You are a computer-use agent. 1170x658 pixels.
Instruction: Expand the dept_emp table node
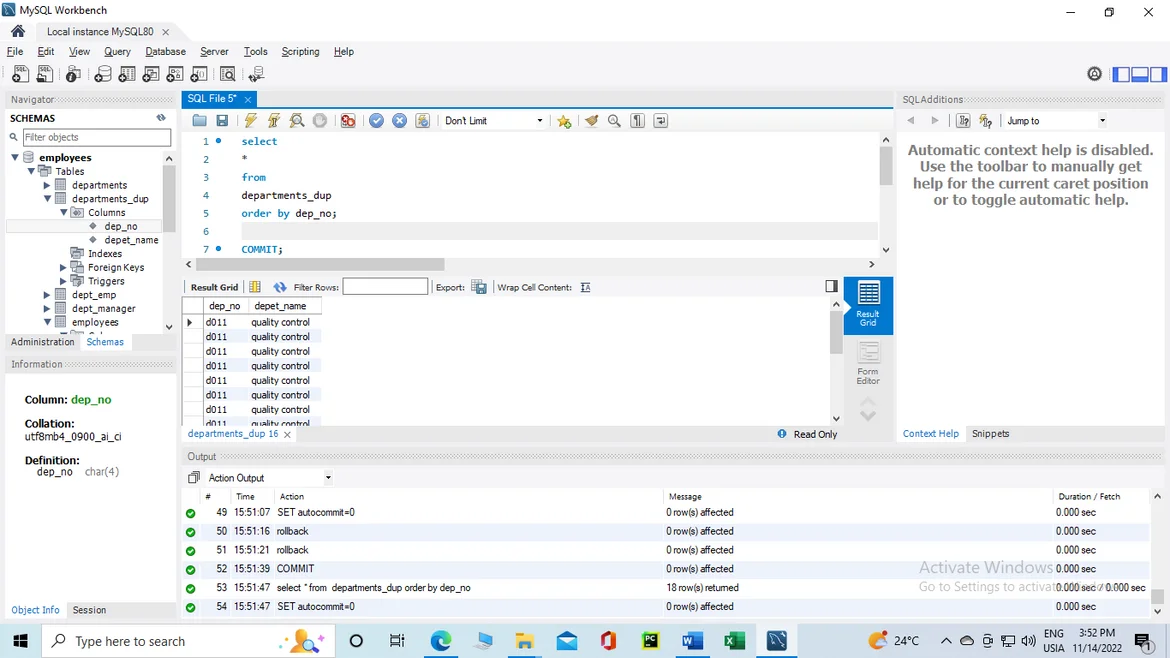[x=47, y=295]
